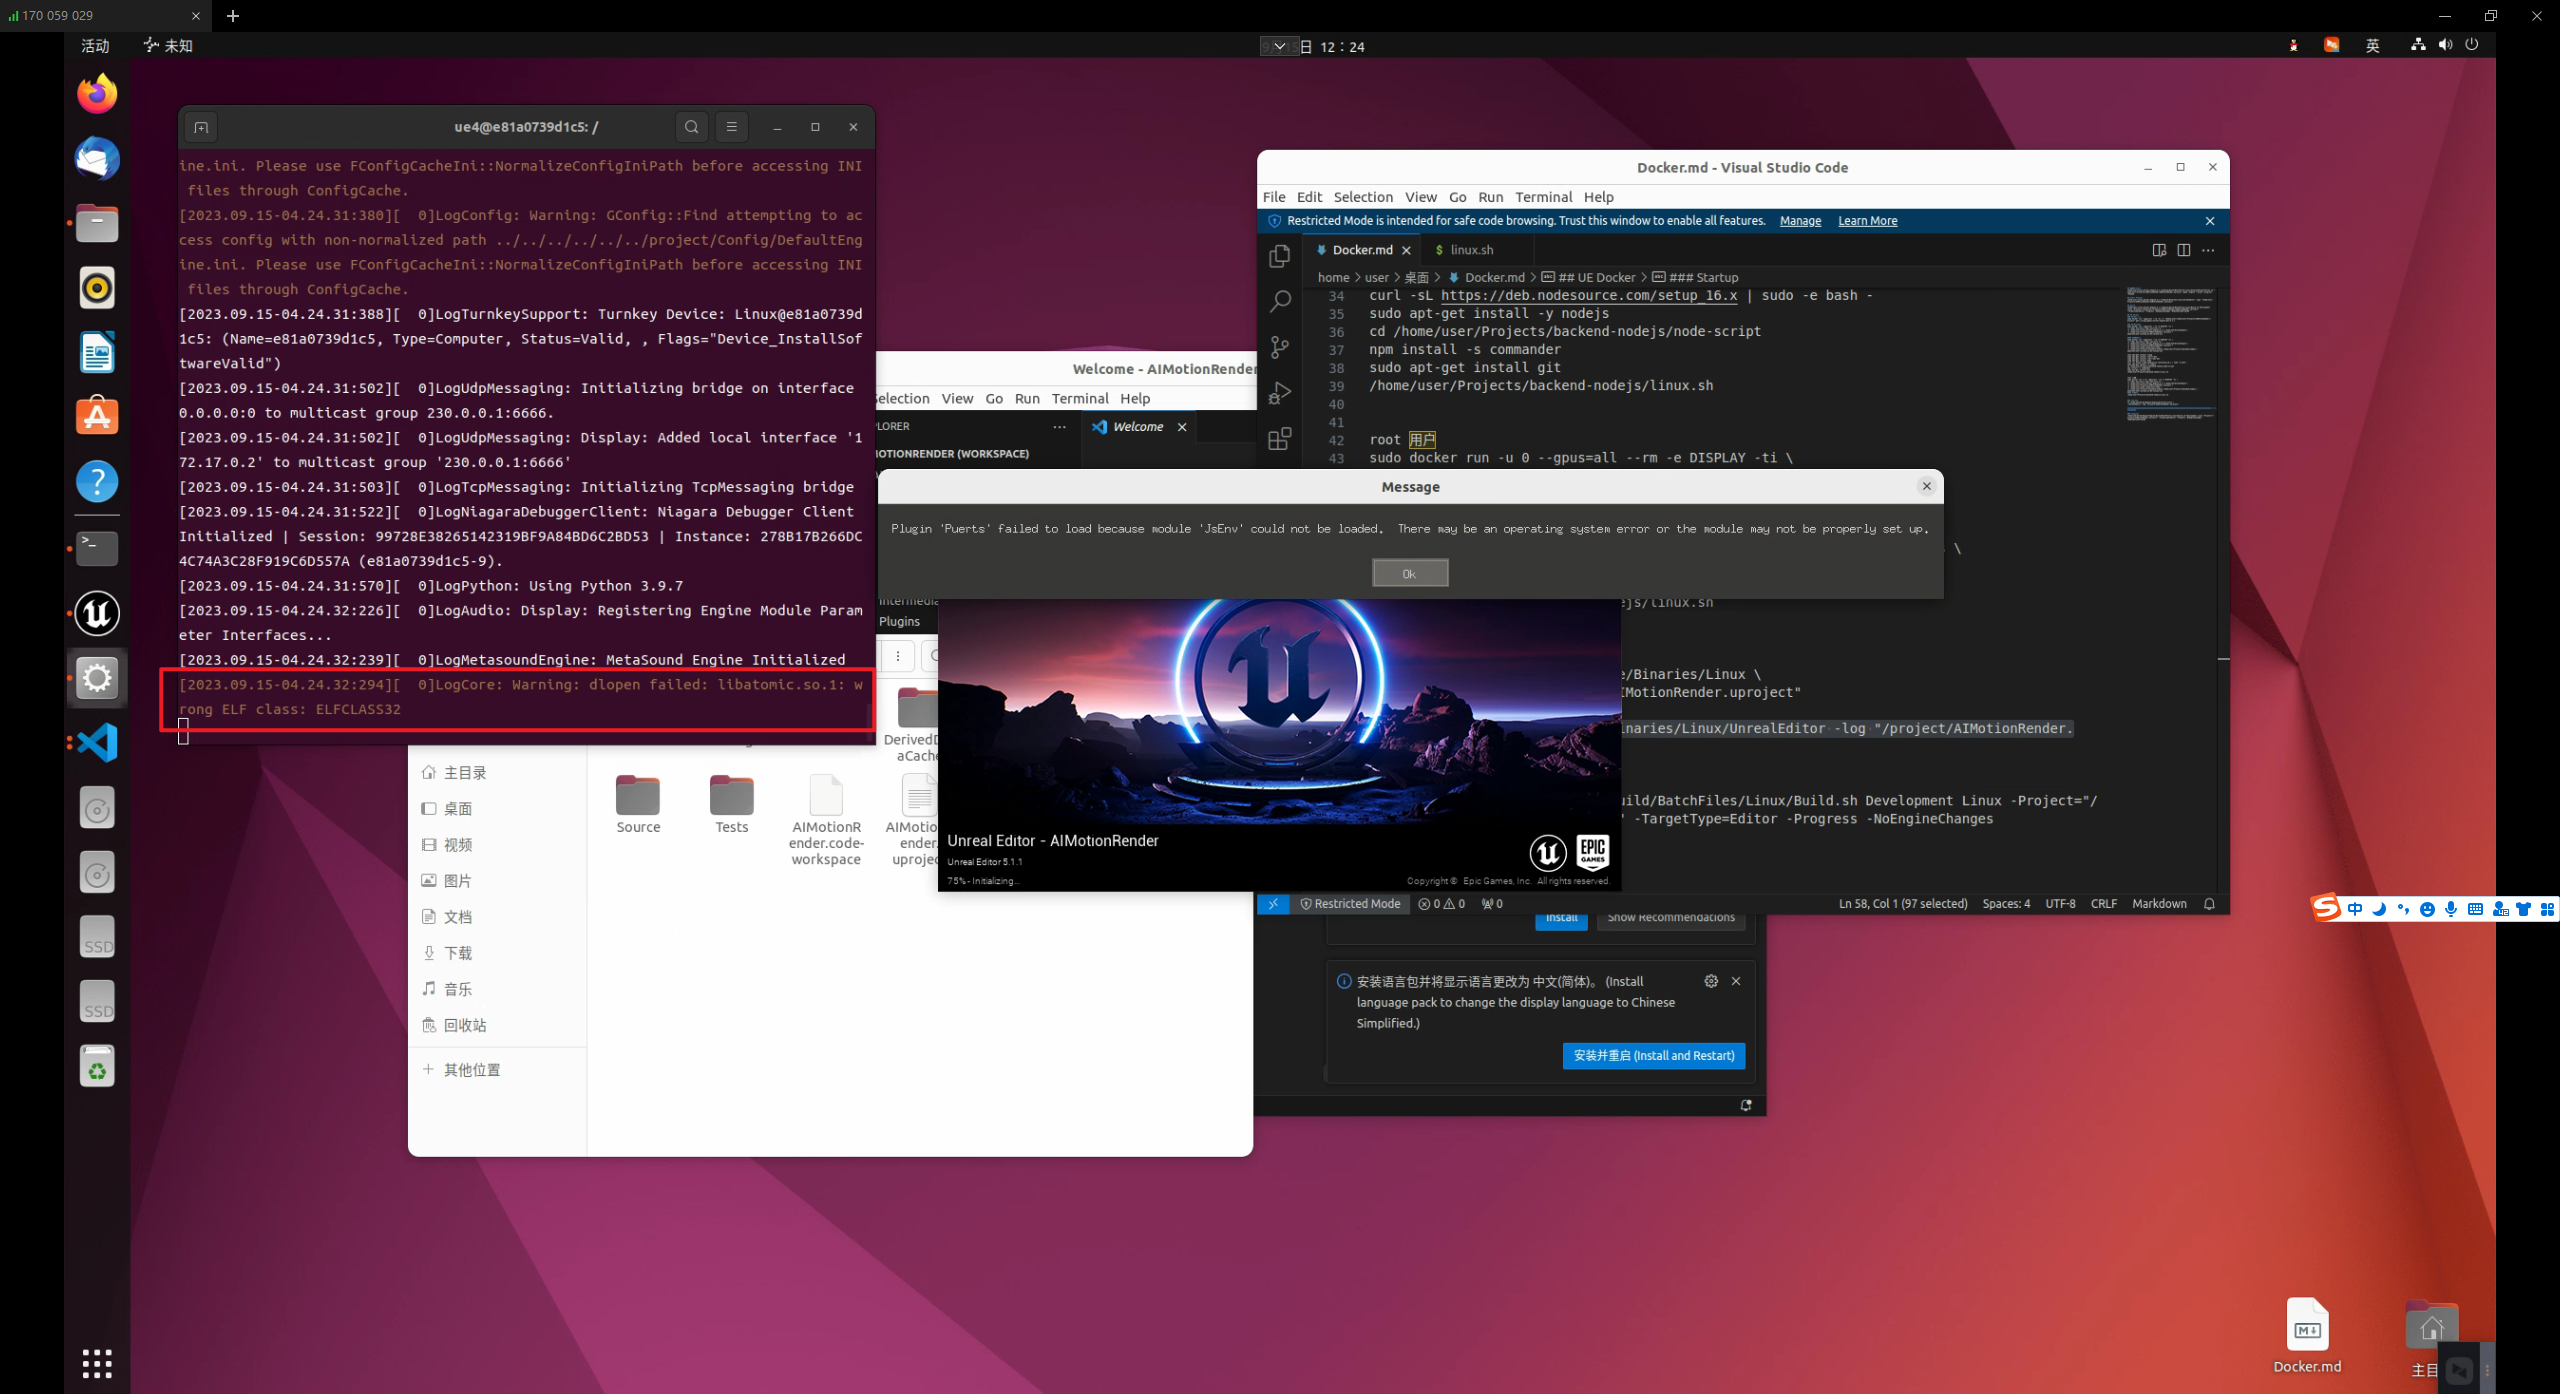Open Terminal menu in Docker.md VS Code window
The image size is (2560, 1394).
tap(1543, 197)
